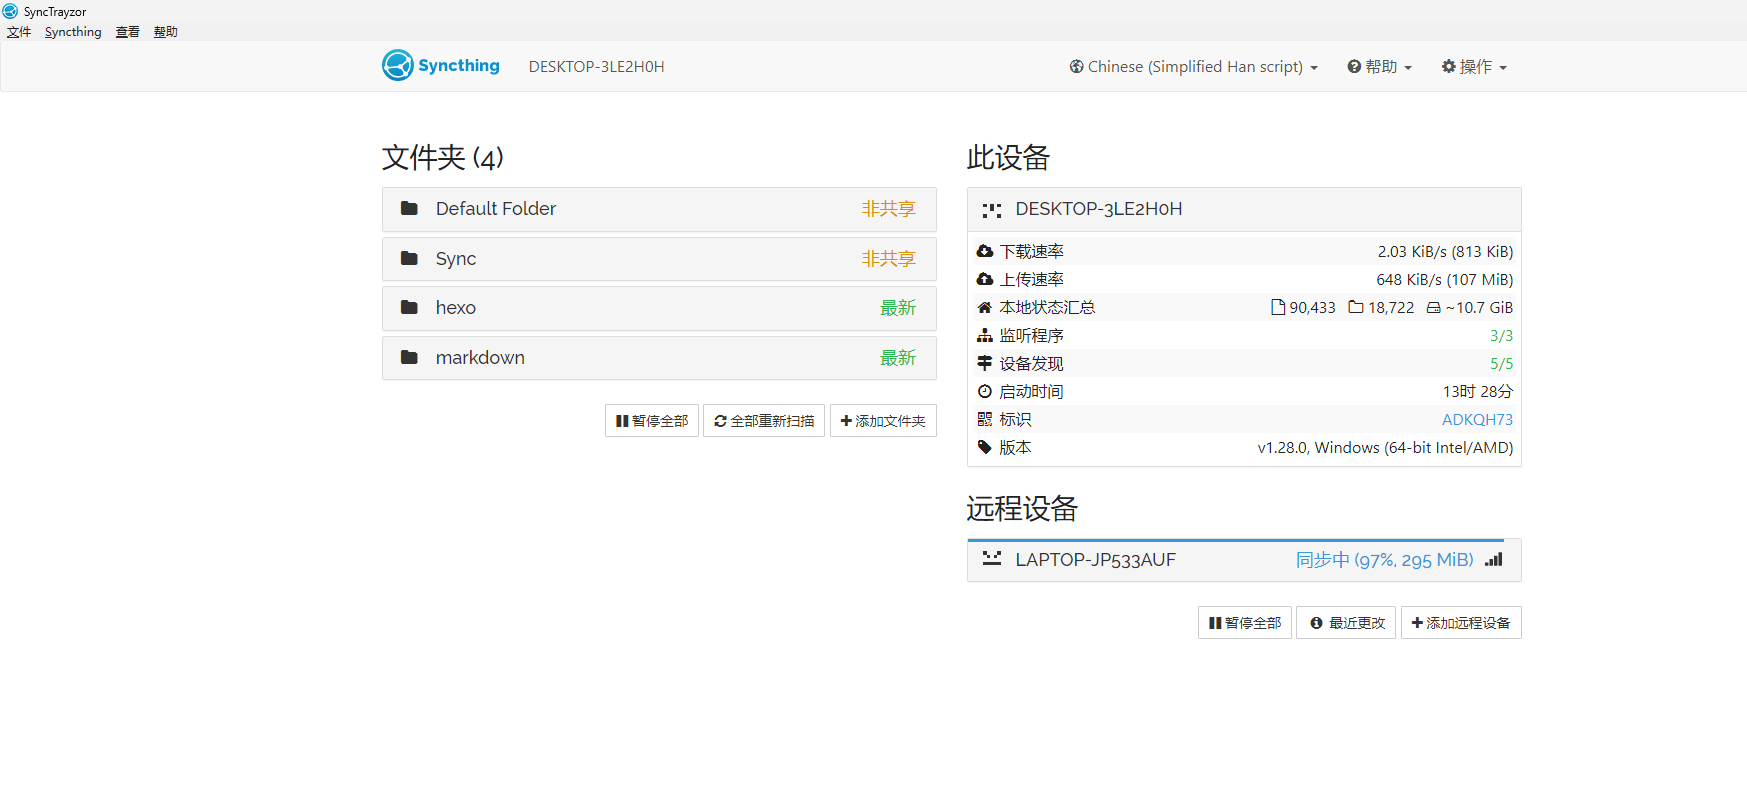Click the hexo folder icon
The image size is (1747, 809).
(409, 307)
